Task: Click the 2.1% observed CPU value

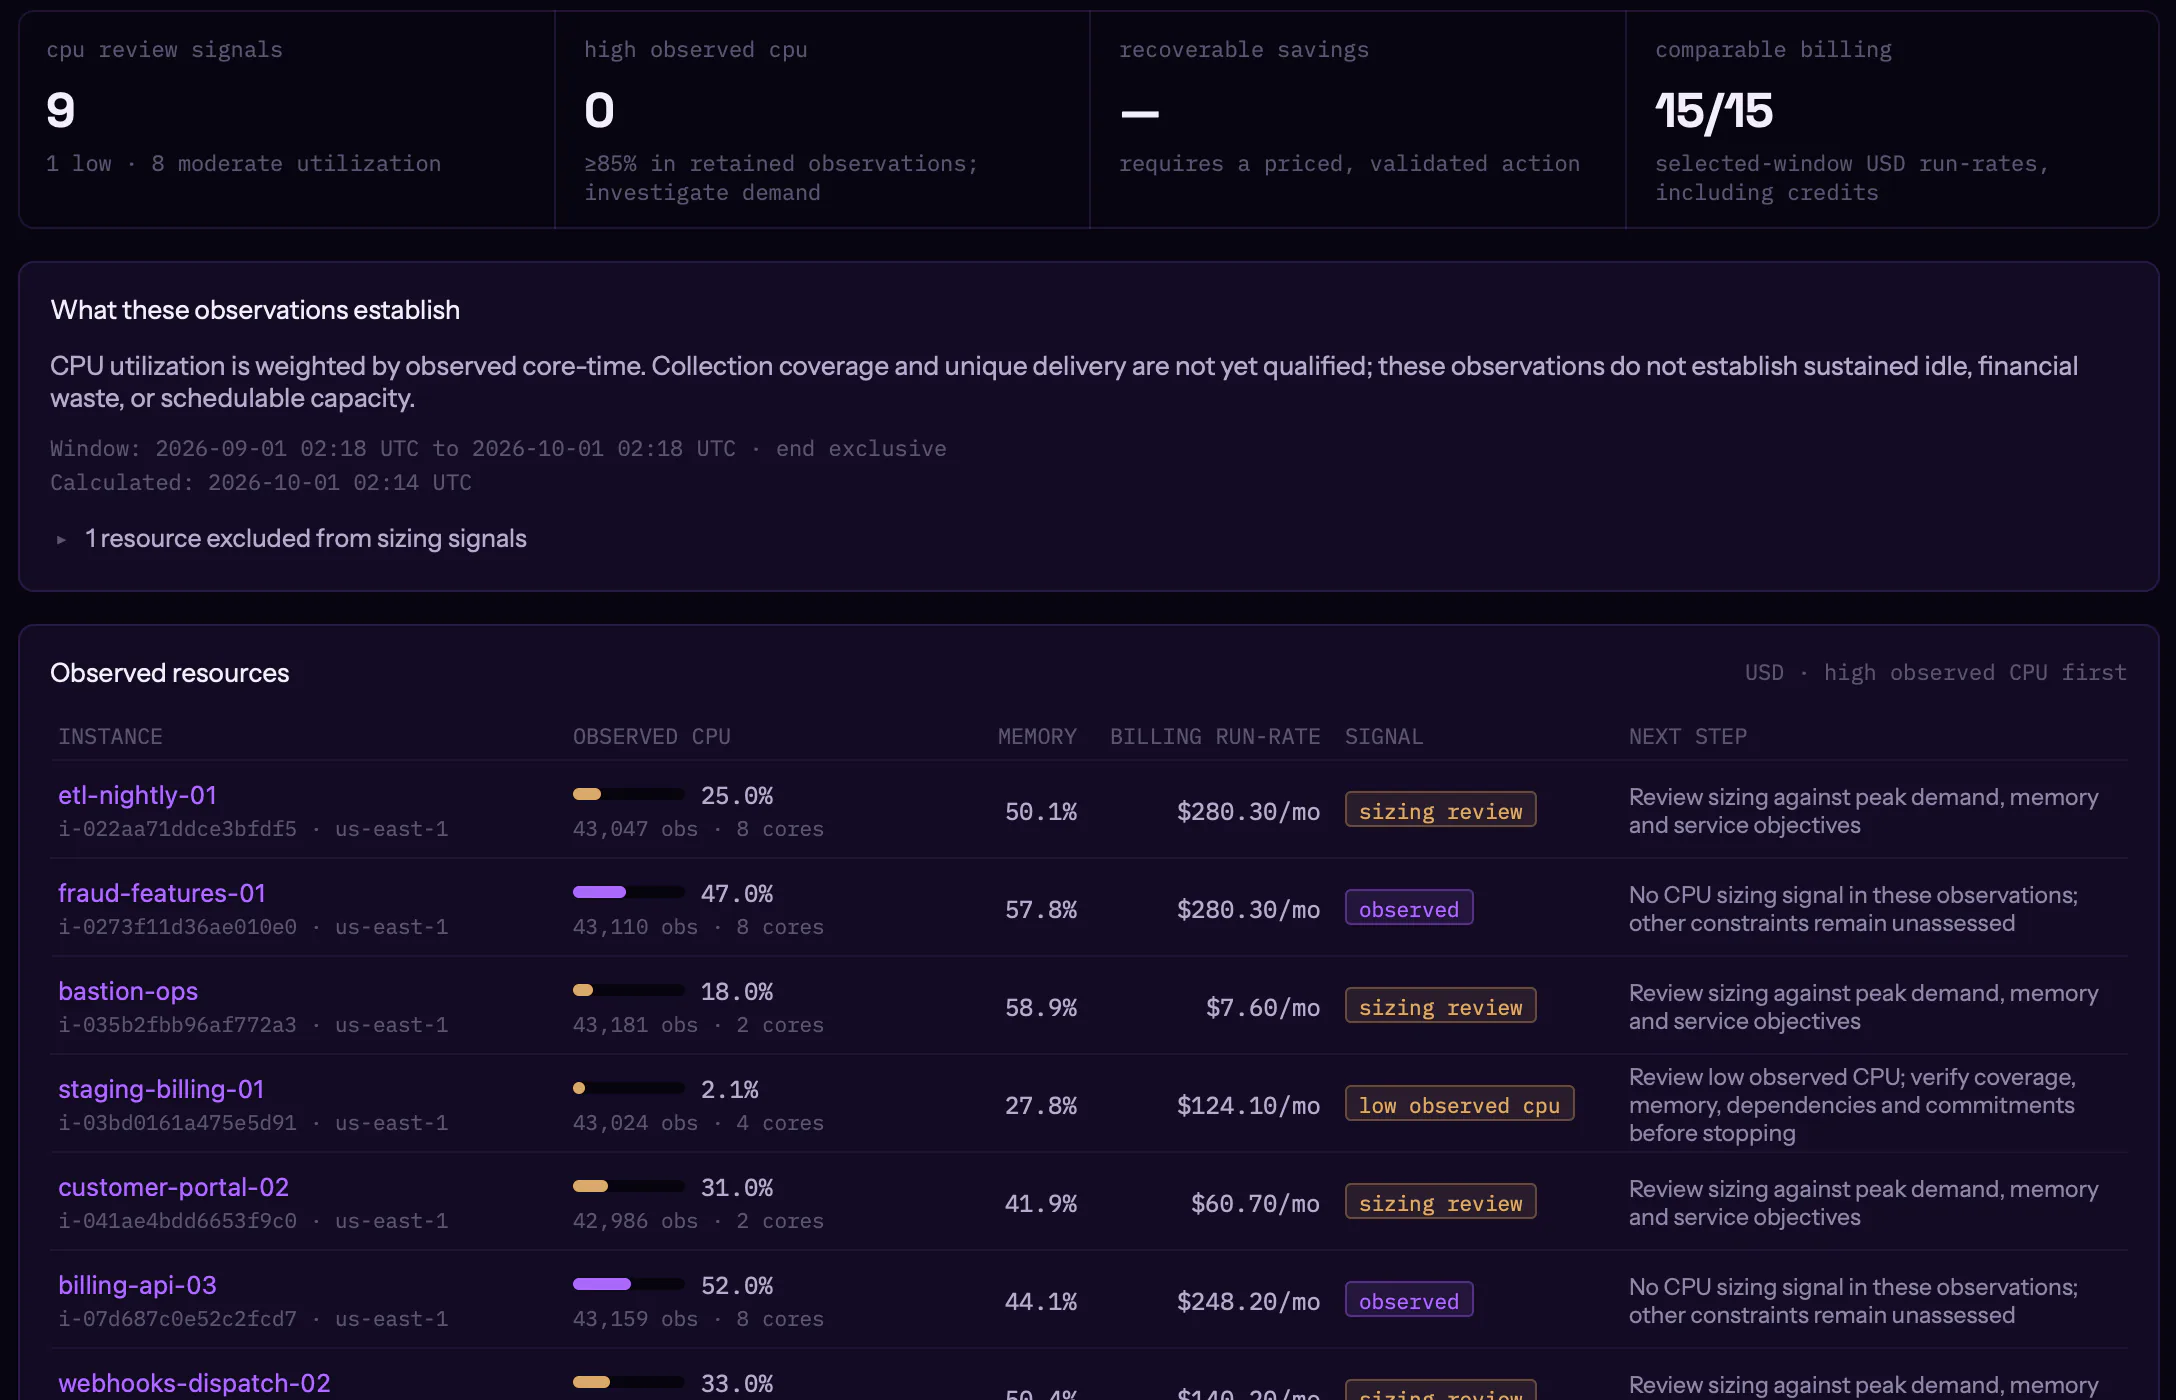Action: tap(730, 1089)
